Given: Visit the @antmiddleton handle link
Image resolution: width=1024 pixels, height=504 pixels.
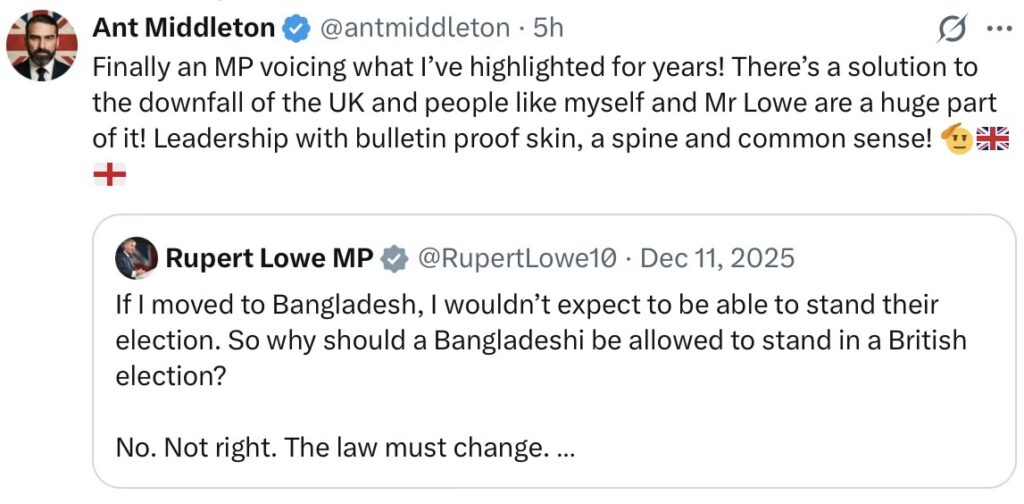Looking at the screenshot, I should [x=413, y=29].
